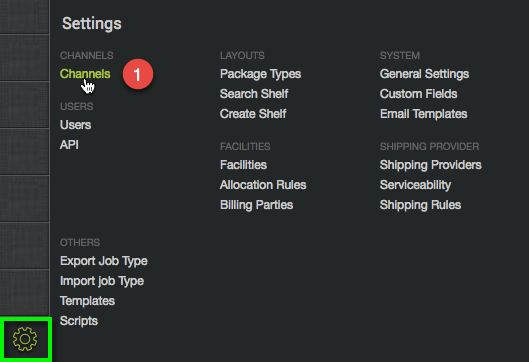529x362 pixels.
Task: Select Templates under Others
Action: coord(87,301)
